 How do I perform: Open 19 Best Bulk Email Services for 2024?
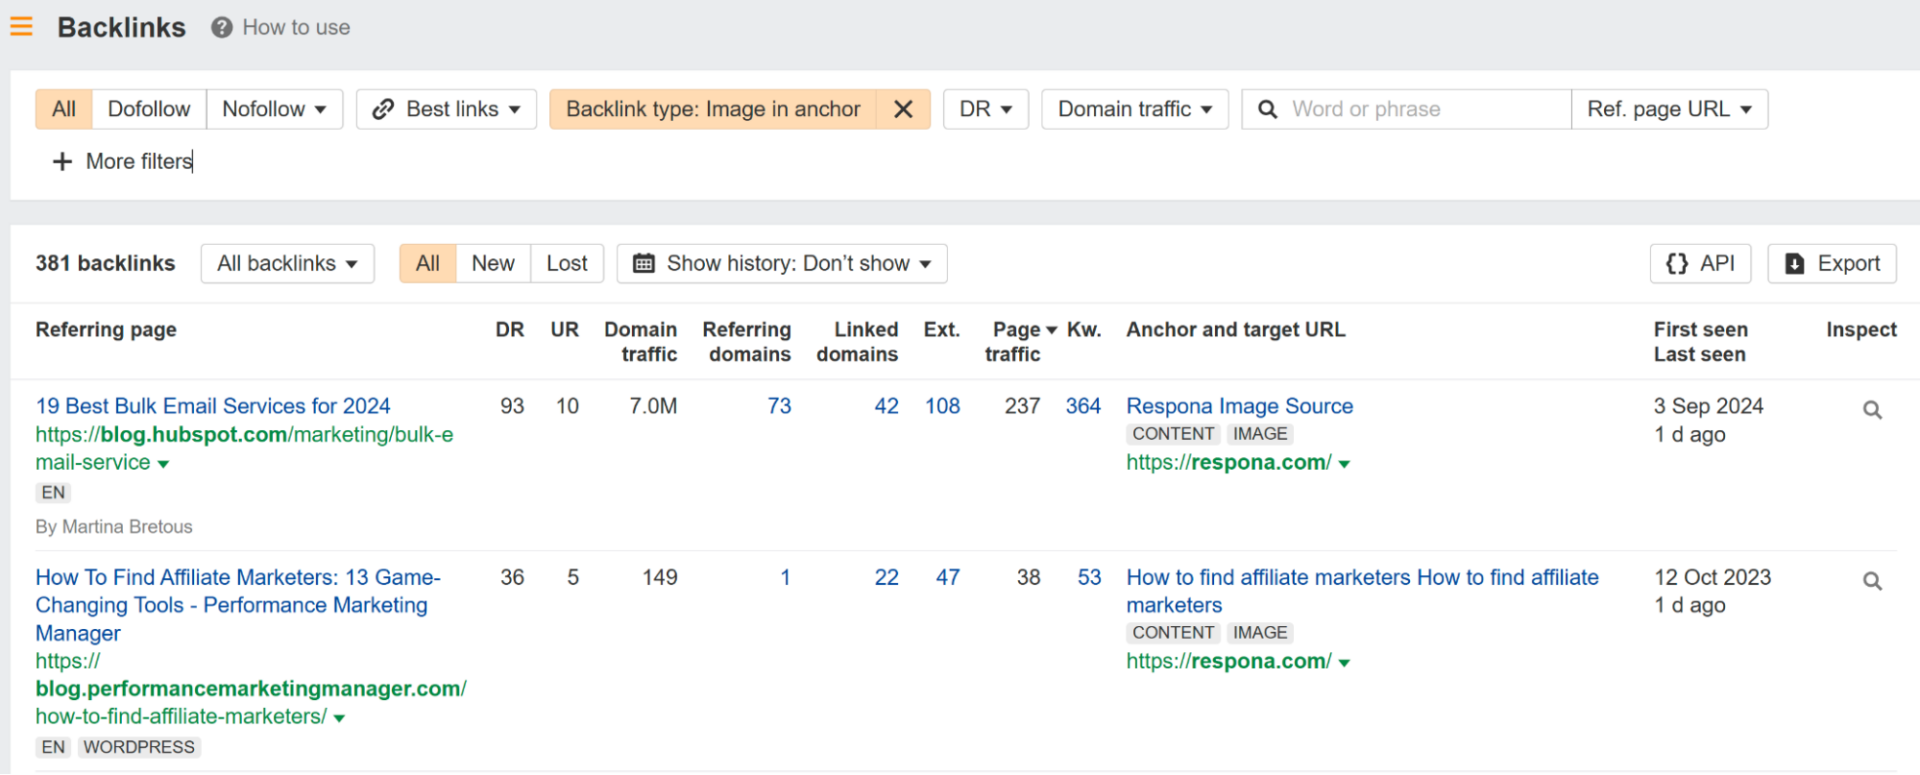[213, 406]
